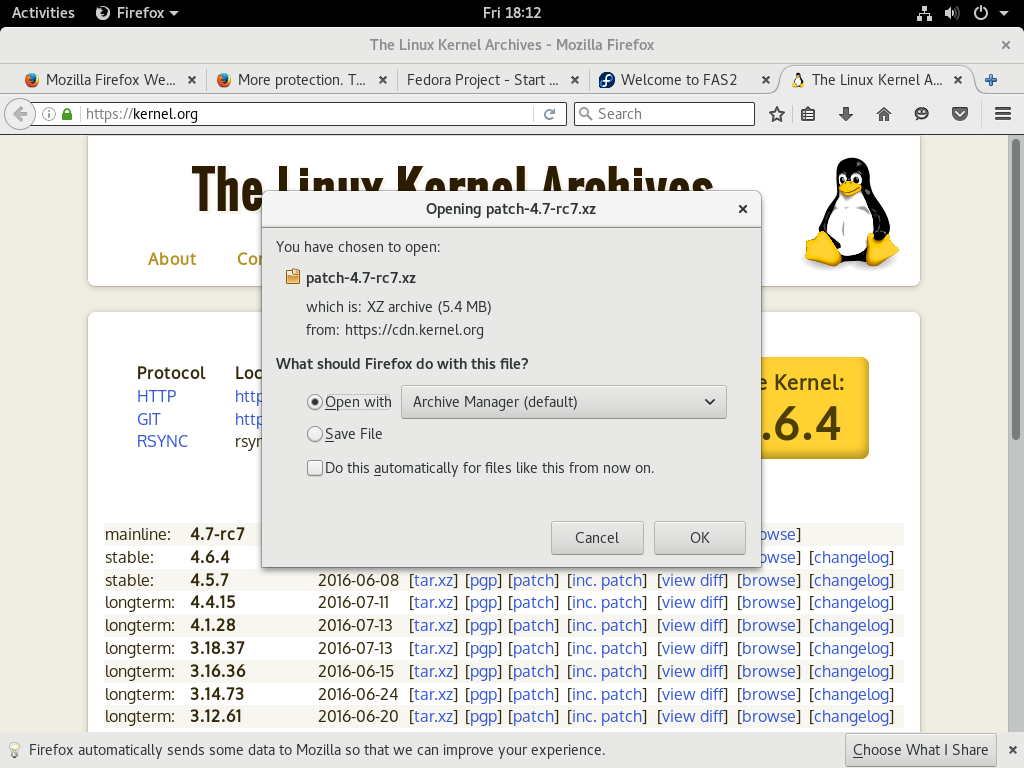This screenshot has width=1024, height=768.
Task: Select the Open with radio button
Action: [x=315, y=402]
